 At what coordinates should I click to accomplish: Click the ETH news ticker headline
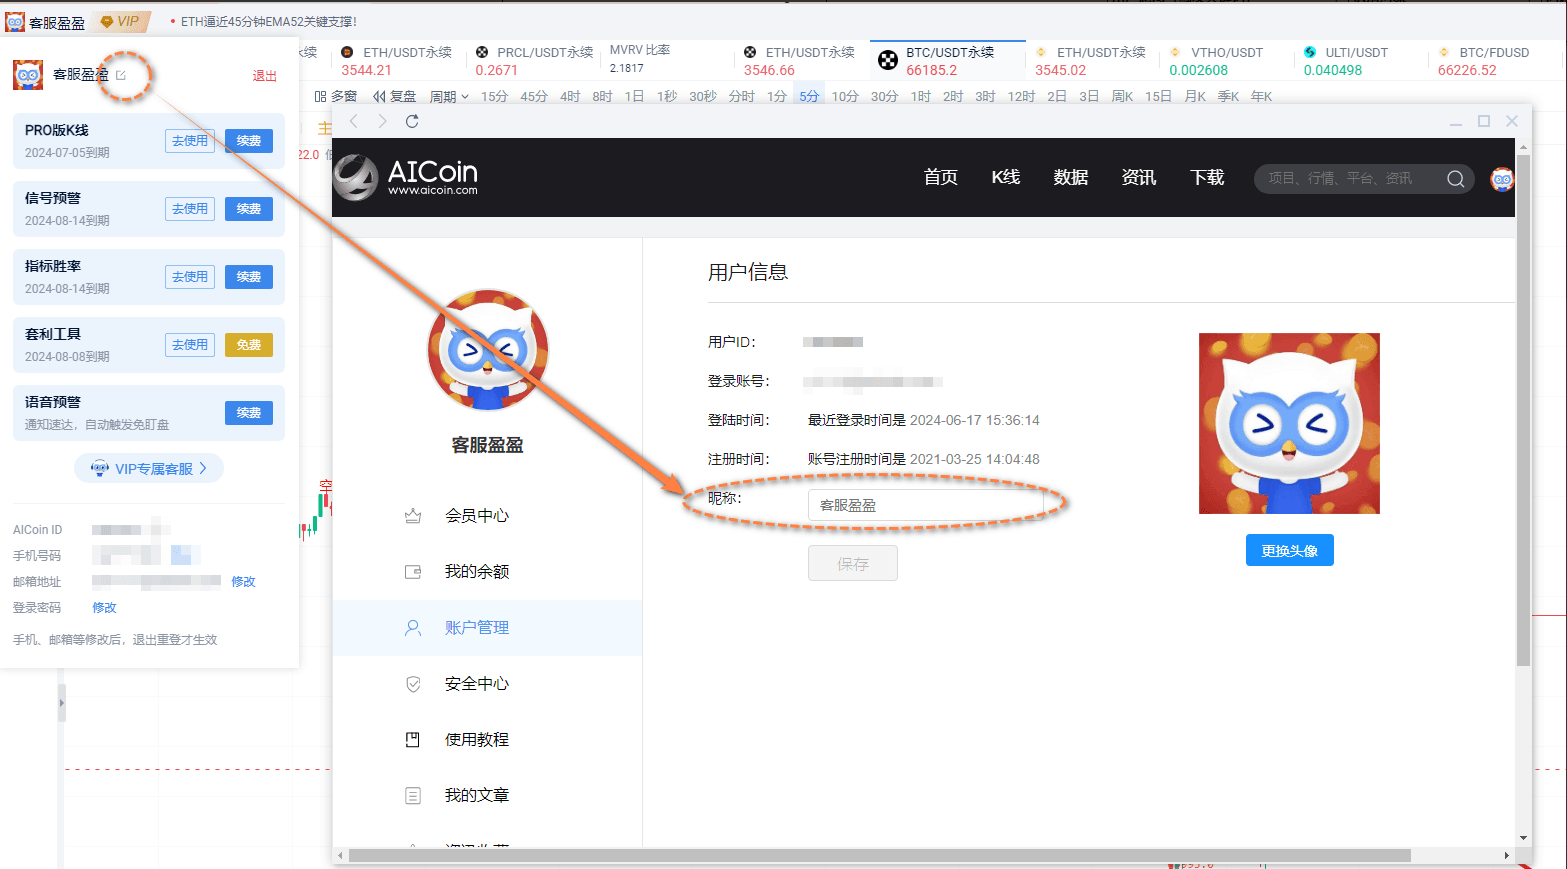(x=268, y=21)
